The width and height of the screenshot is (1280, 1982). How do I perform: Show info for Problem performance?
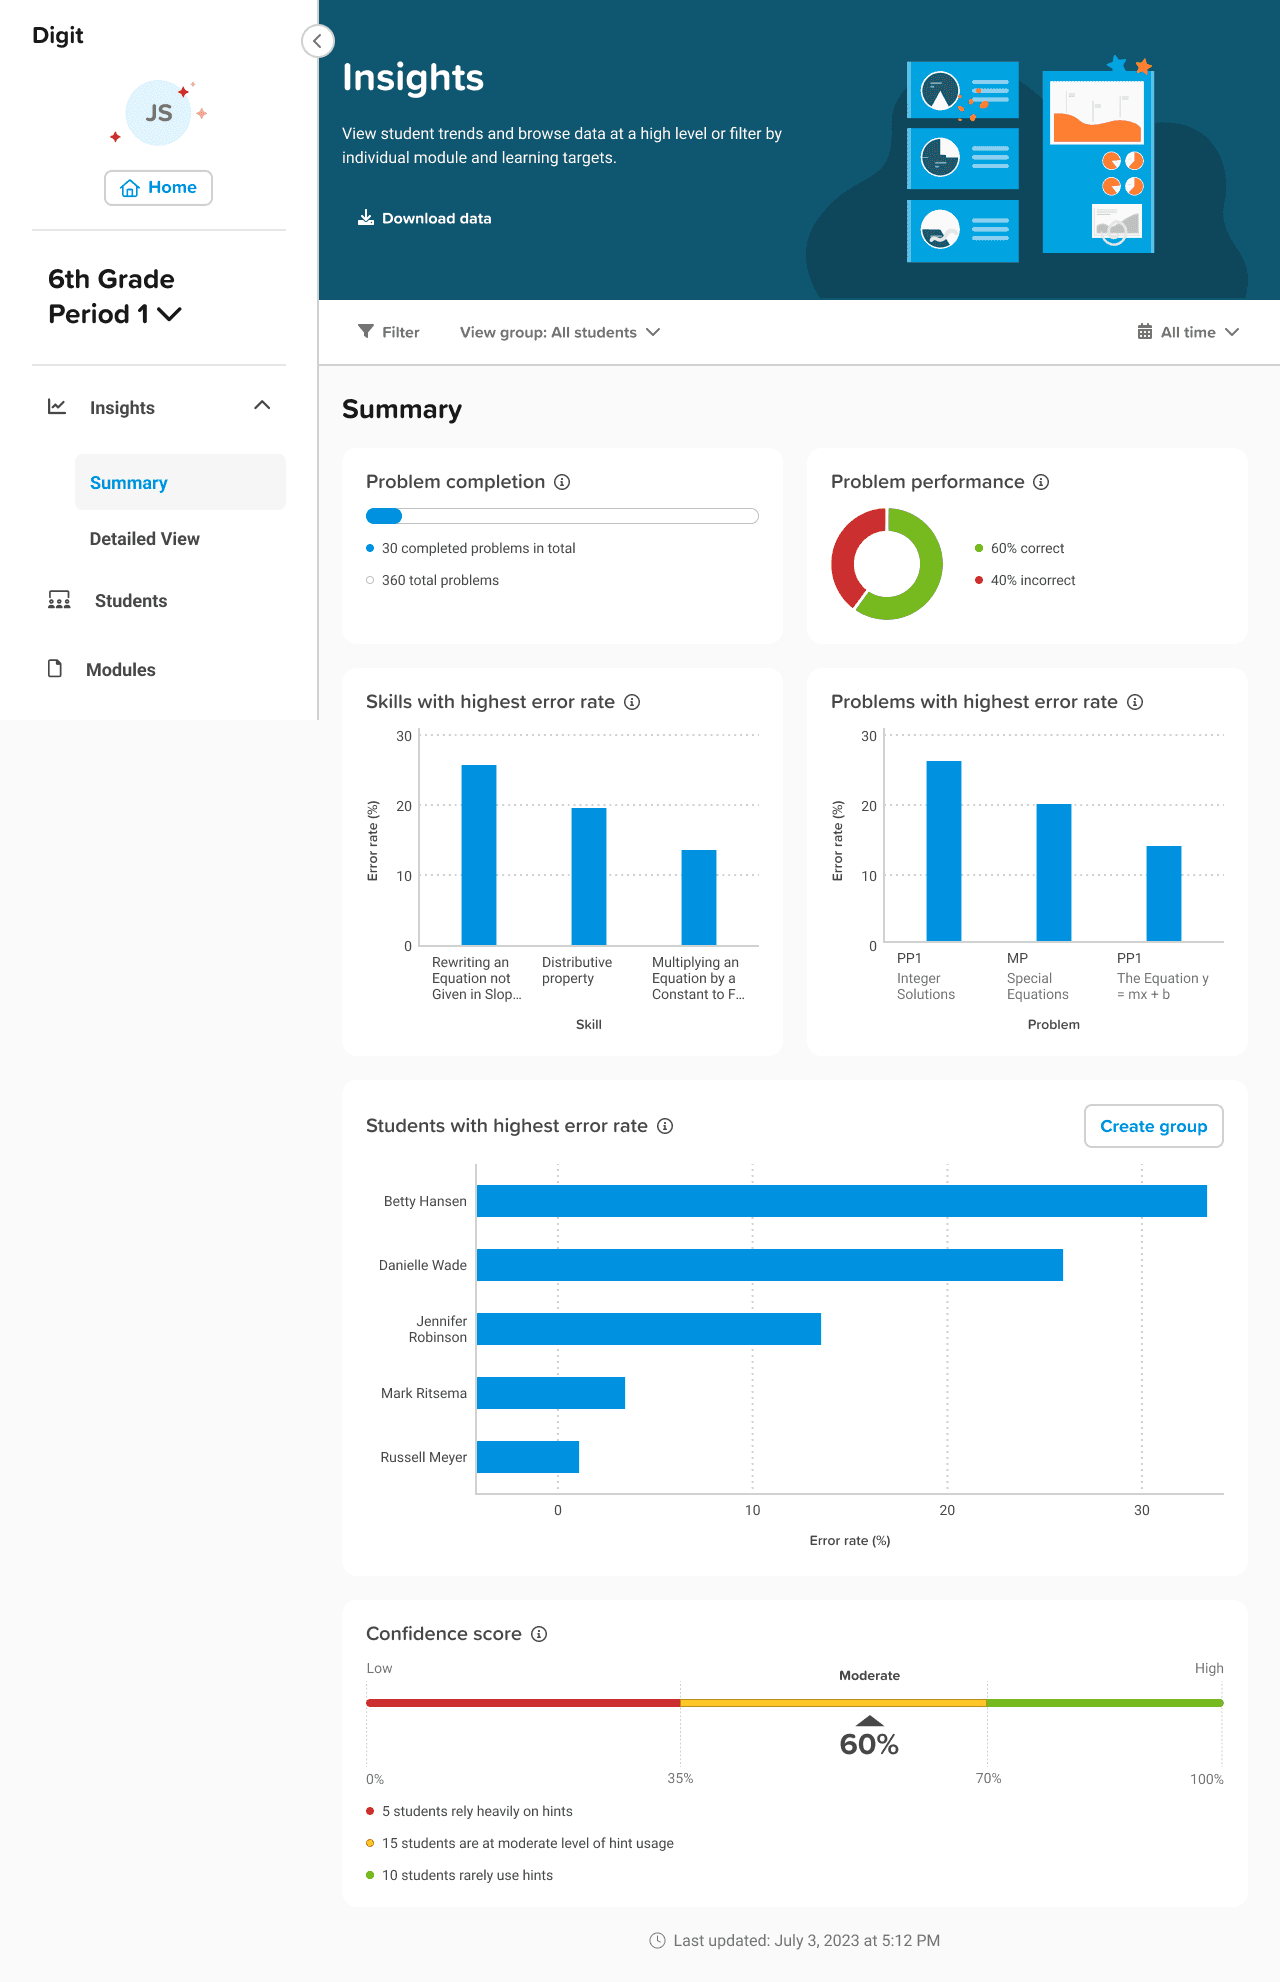click(1041, 482)
